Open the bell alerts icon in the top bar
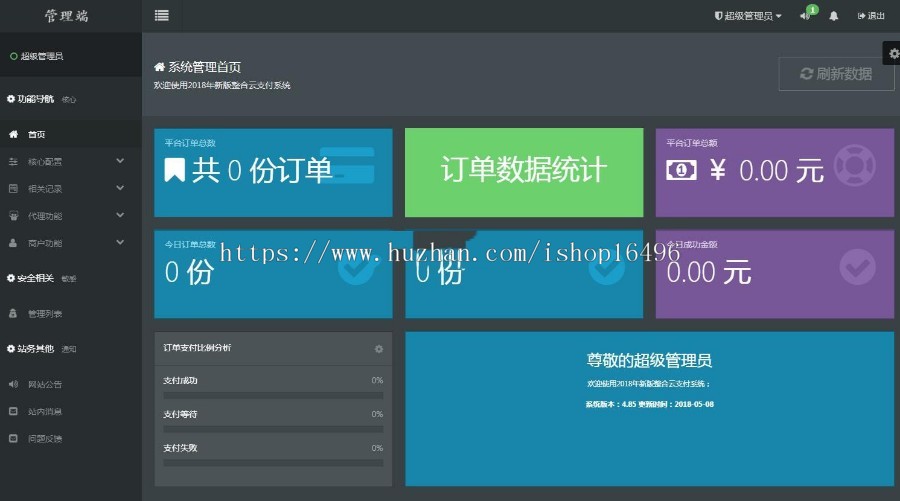The image size is (900, 501). tap(833, 16)
